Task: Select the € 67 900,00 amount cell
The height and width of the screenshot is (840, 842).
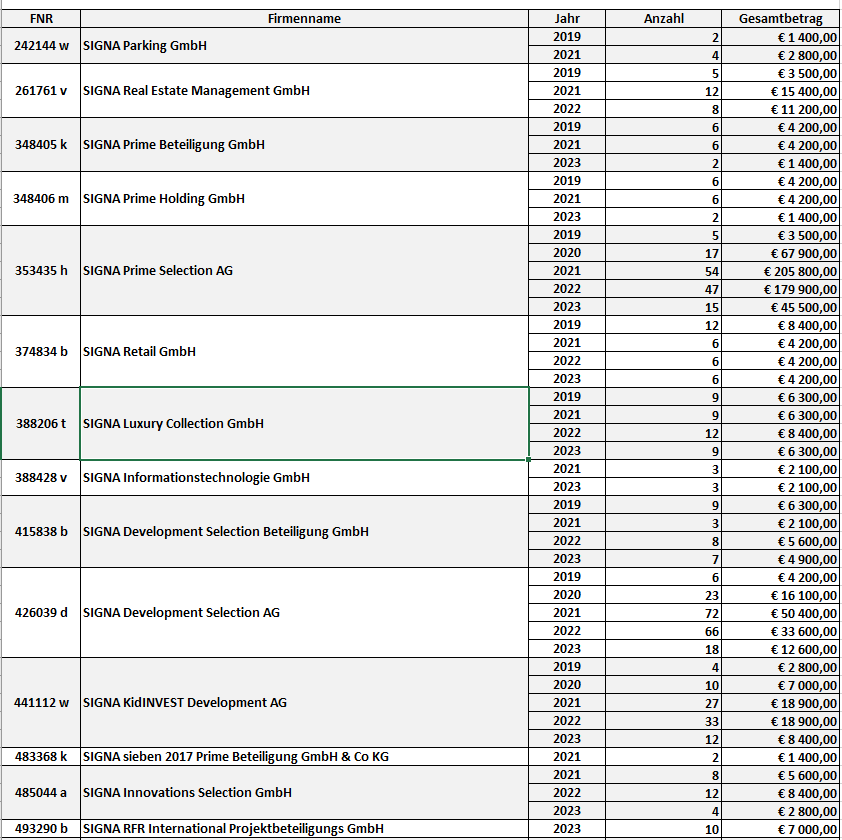Action: coord(780,253)
